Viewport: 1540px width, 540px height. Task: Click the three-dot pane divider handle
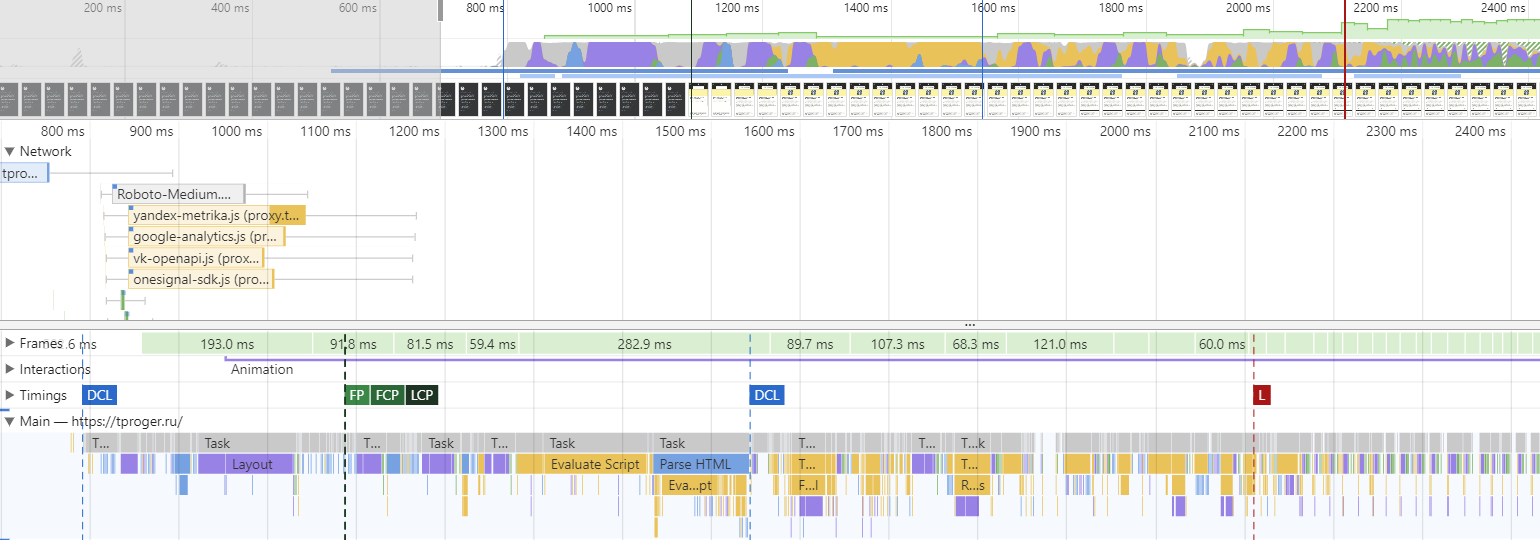(x=969, y=325)
